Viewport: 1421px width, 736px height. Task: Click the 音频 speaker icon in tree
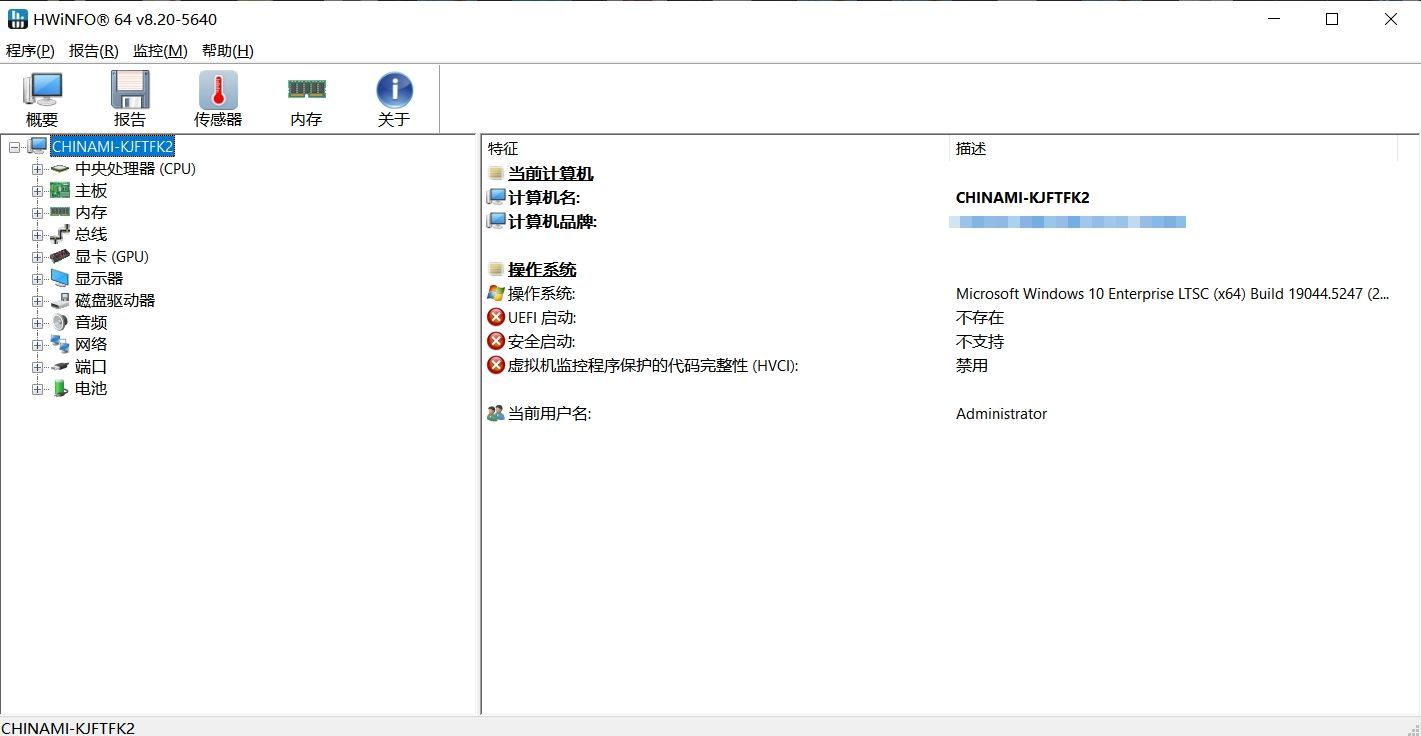pyautogui.click(x=60, y=323)
